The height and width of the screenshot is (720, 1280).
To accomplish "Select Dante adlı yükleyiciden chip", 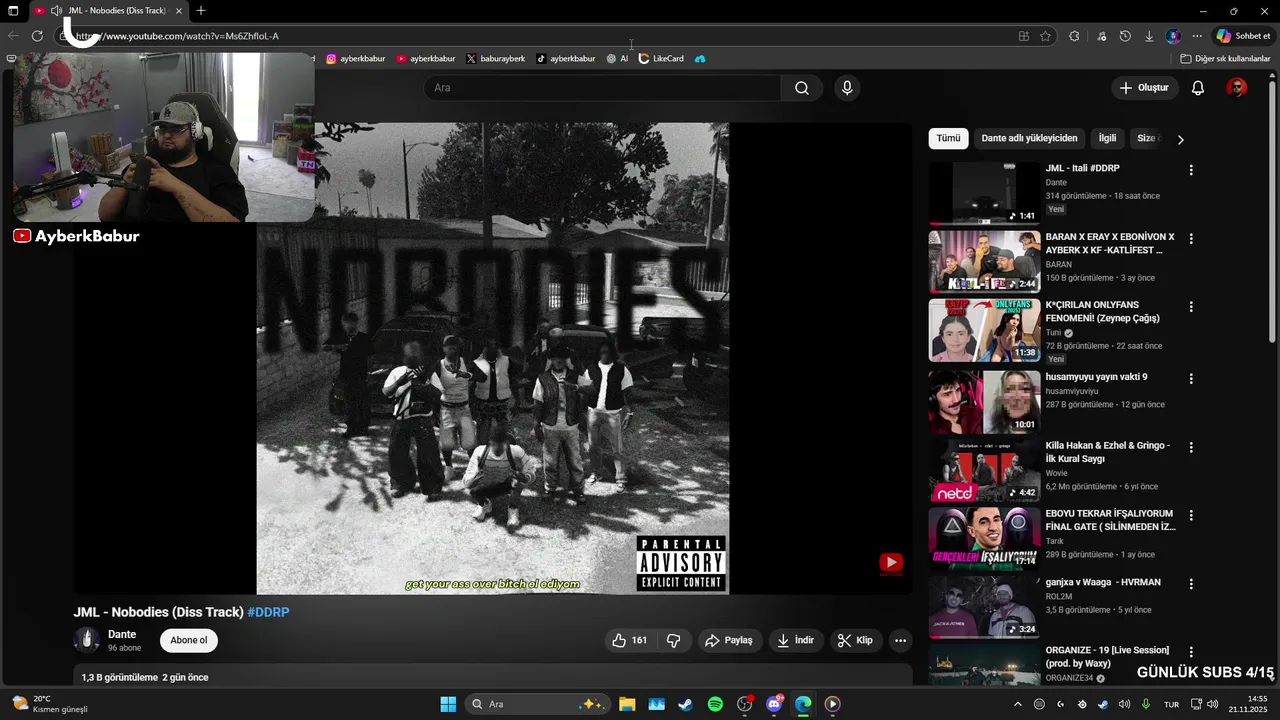I will pyautogui.click(x=1029, y=138).
